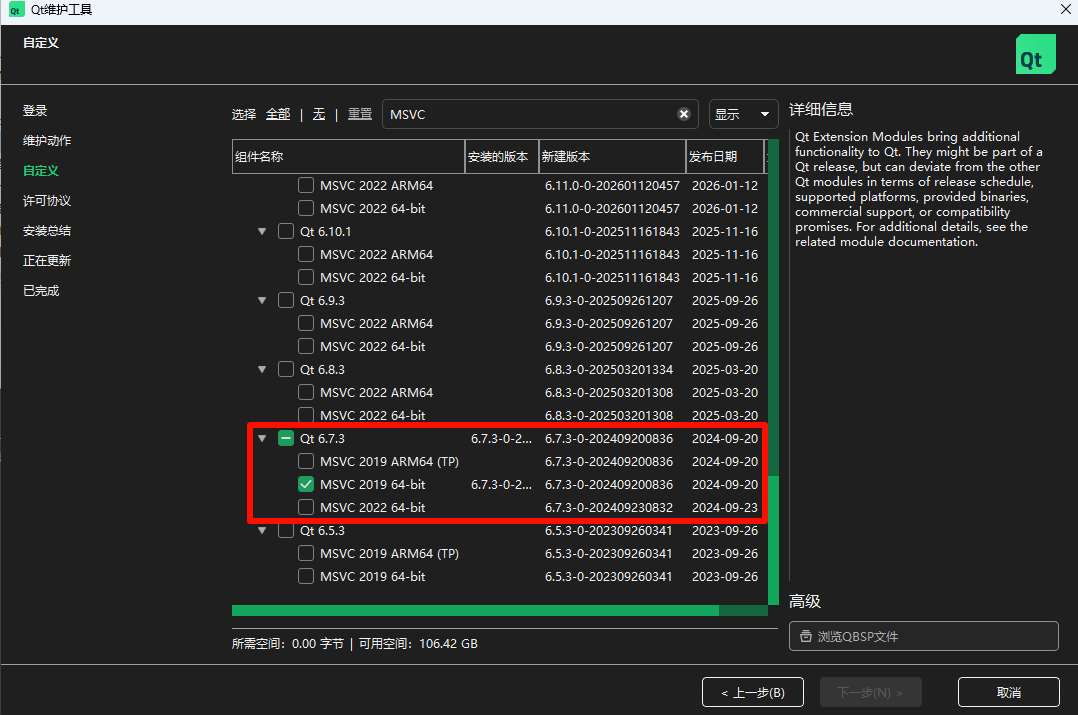
Task: Clear the MSVC search filter text
Action: pos(683,114)
